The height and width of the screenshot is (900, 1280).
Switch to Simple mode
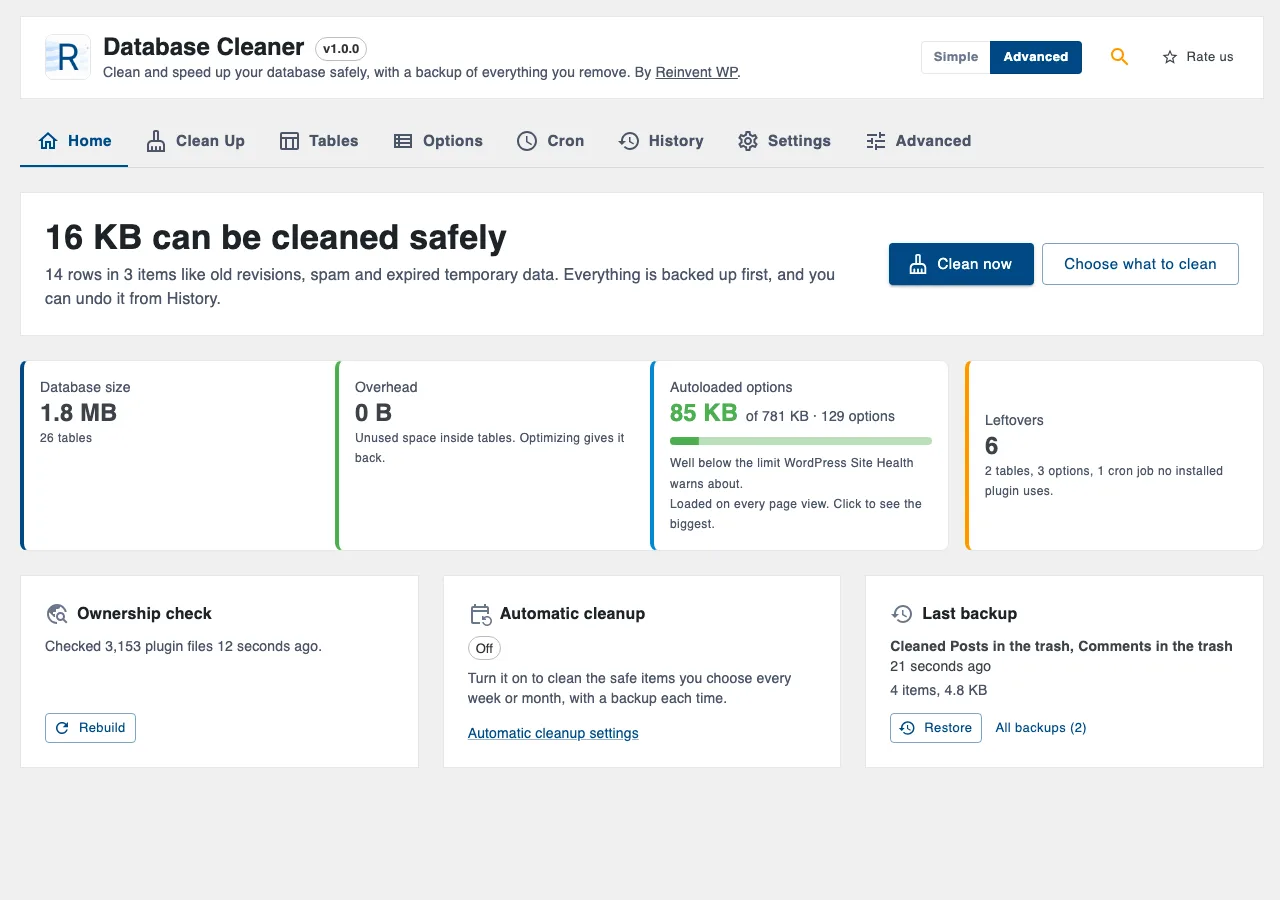956,57
